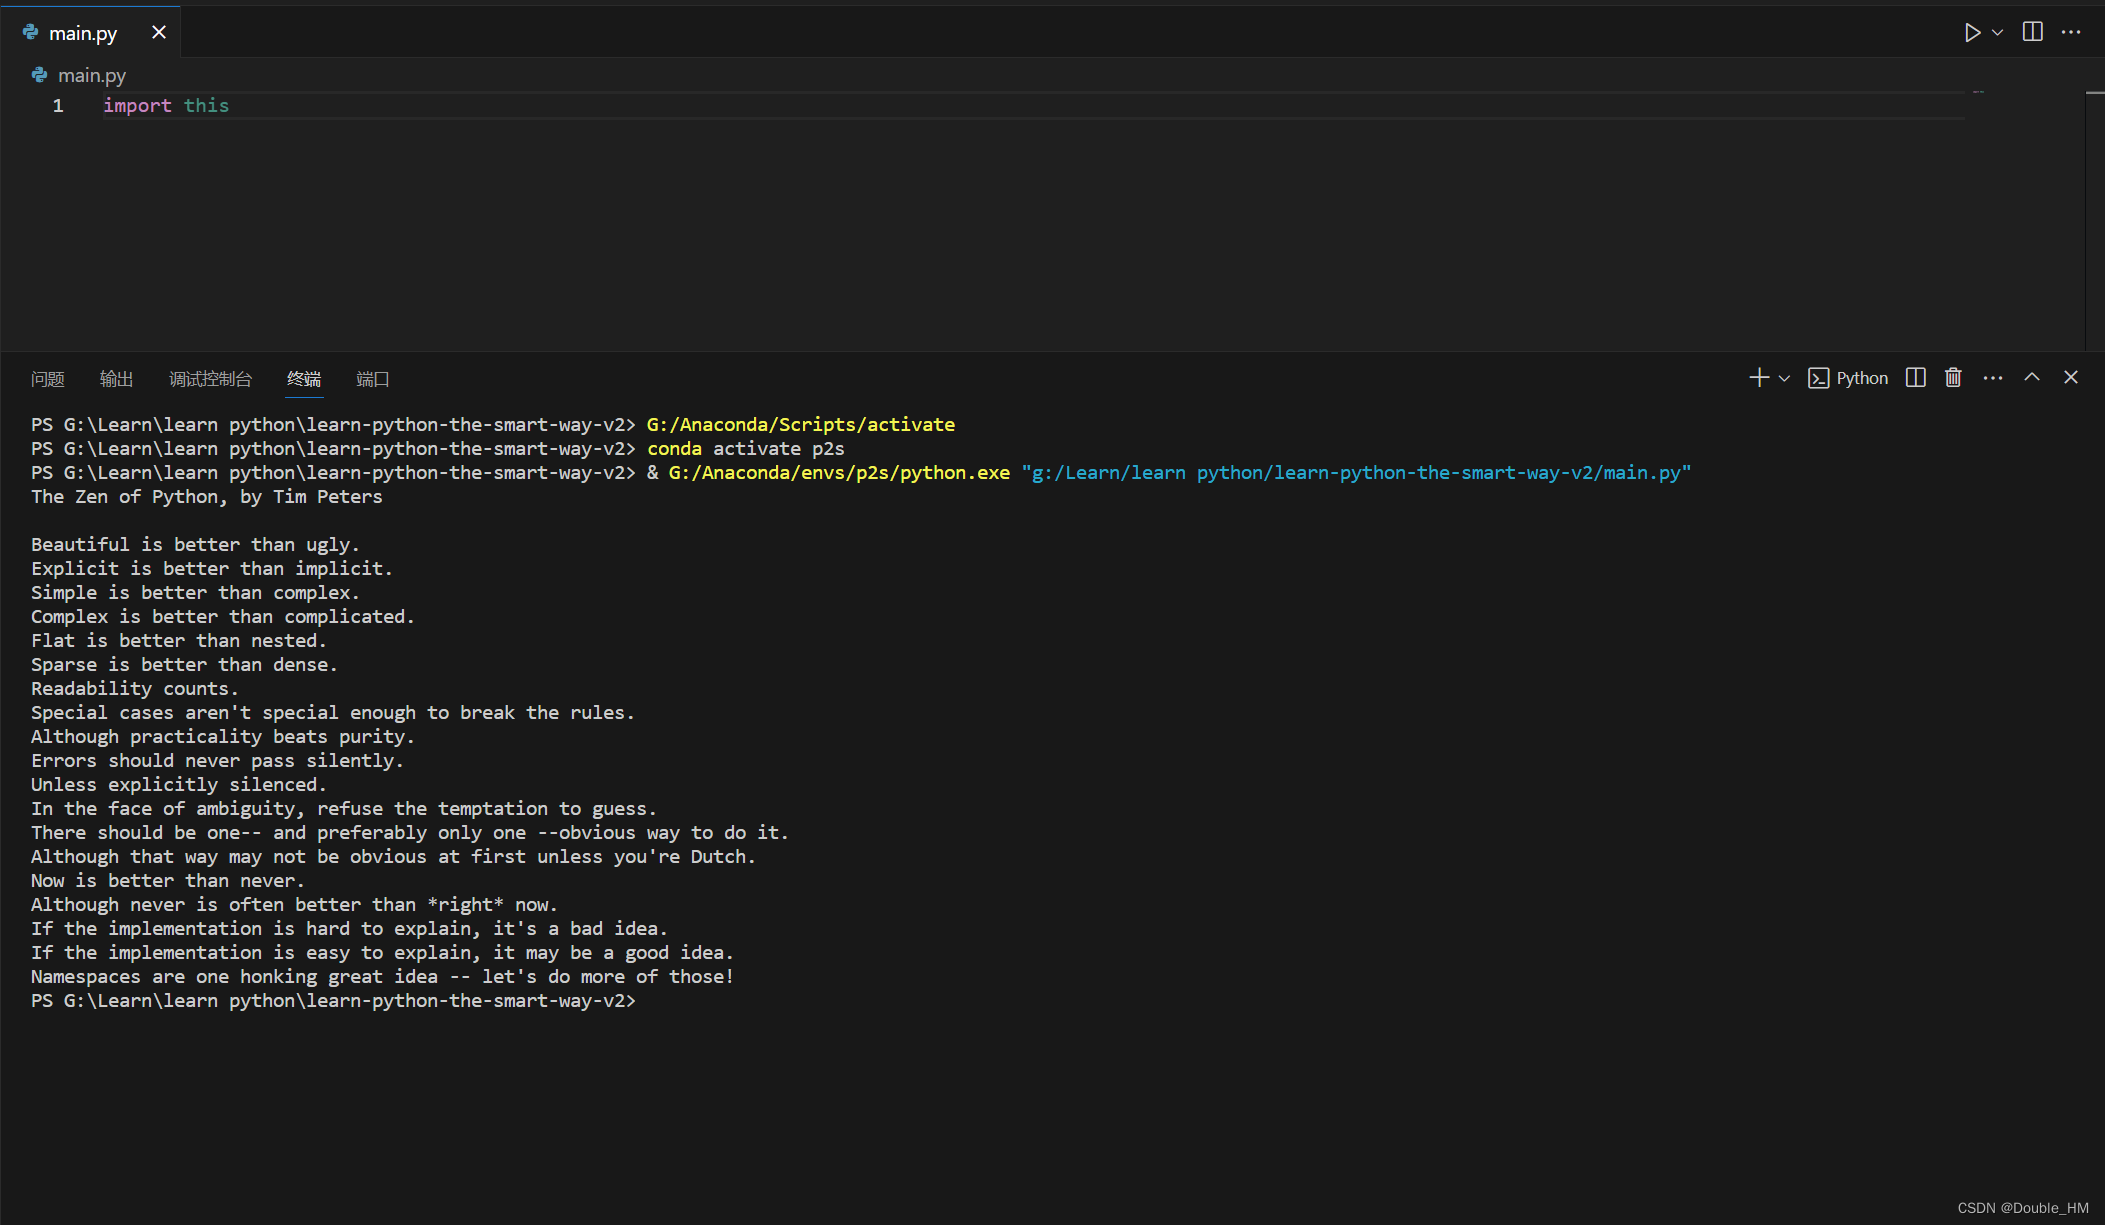Open terminal panel more actions ellipsis
The width and height of the screenshot is (2105, 1225).
(1993, 378)
